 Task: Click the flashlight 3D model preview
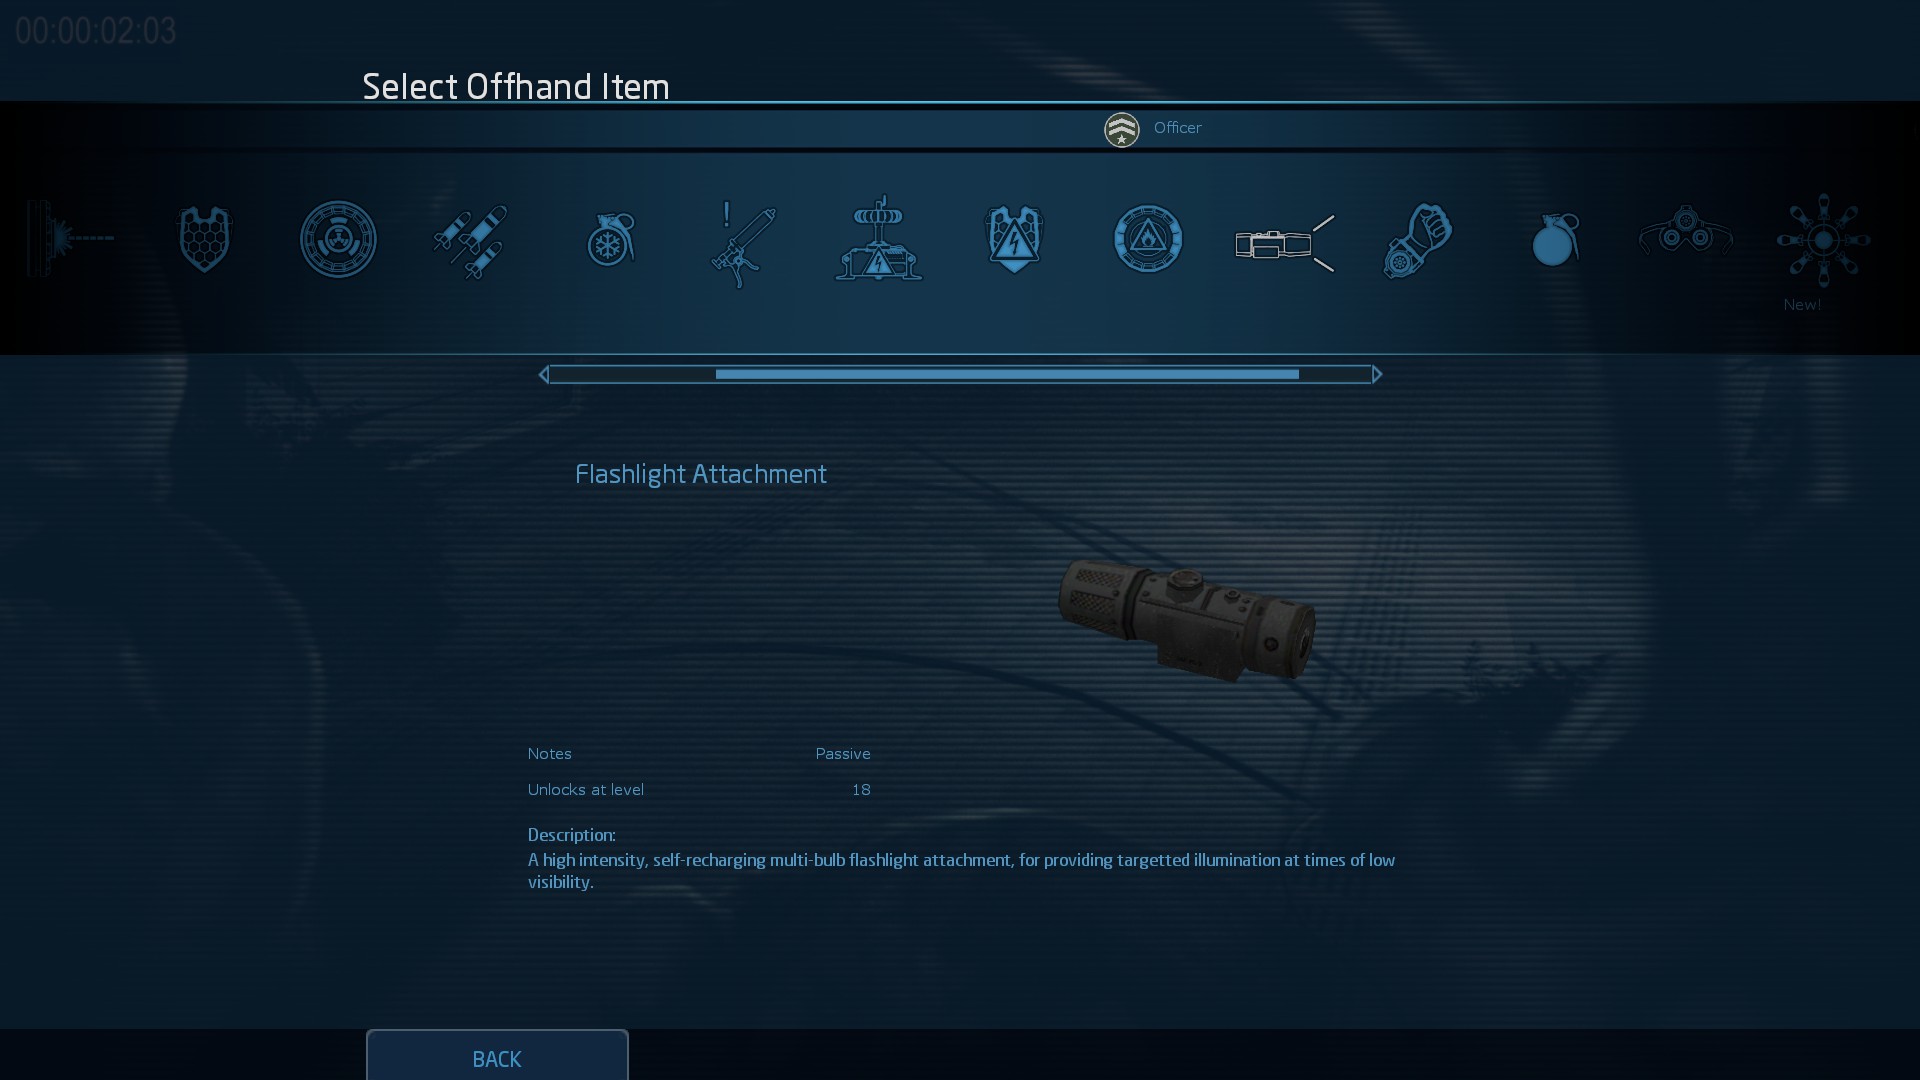tap(1188, 621)
